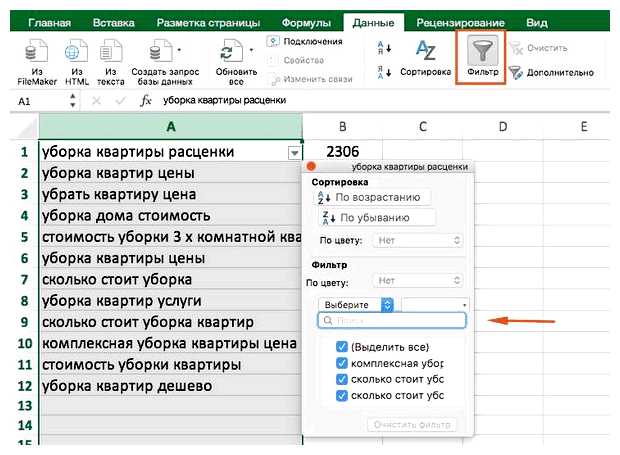Click the Из FileMaker import icon
The width and height of the screenshot is (620, 455).
37,51
